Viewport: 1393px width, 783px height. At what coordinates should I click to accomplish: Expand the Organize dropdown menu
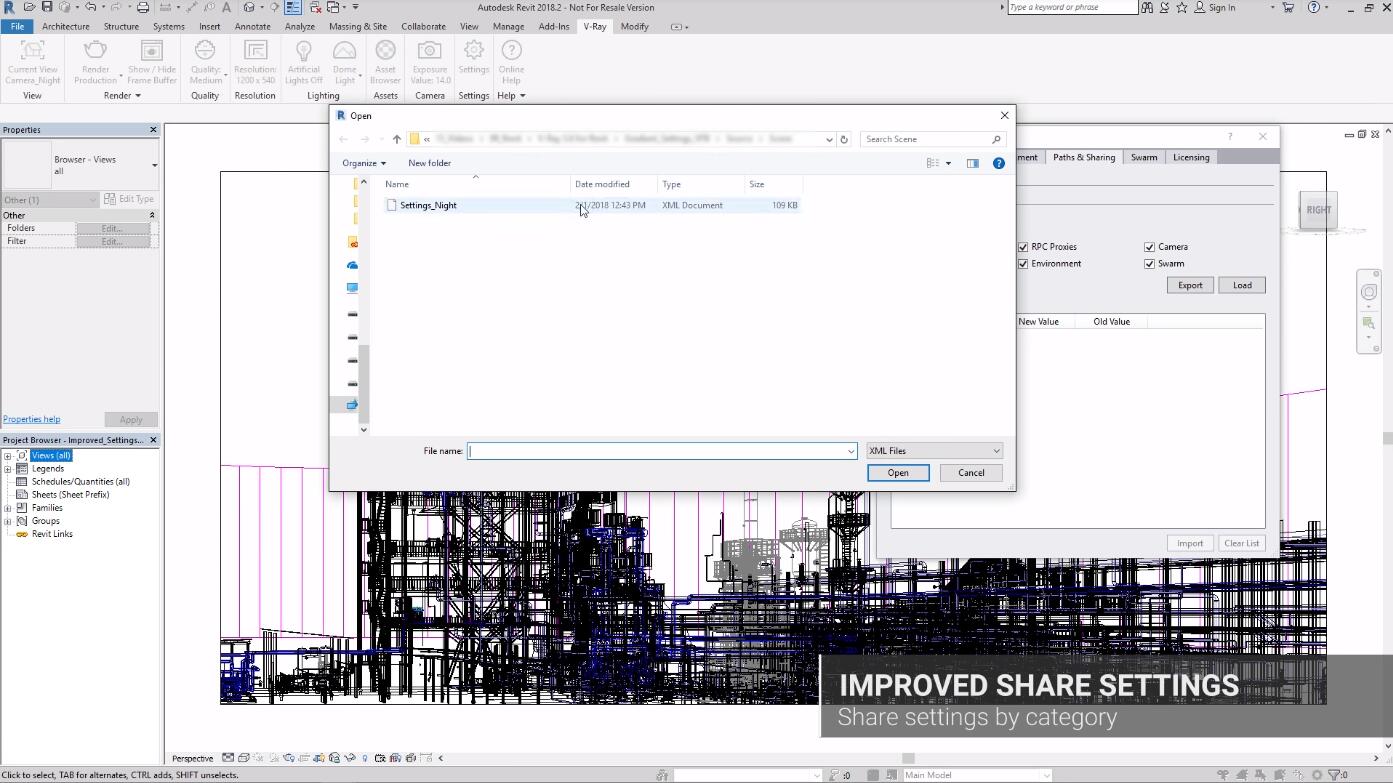point(363,163)
